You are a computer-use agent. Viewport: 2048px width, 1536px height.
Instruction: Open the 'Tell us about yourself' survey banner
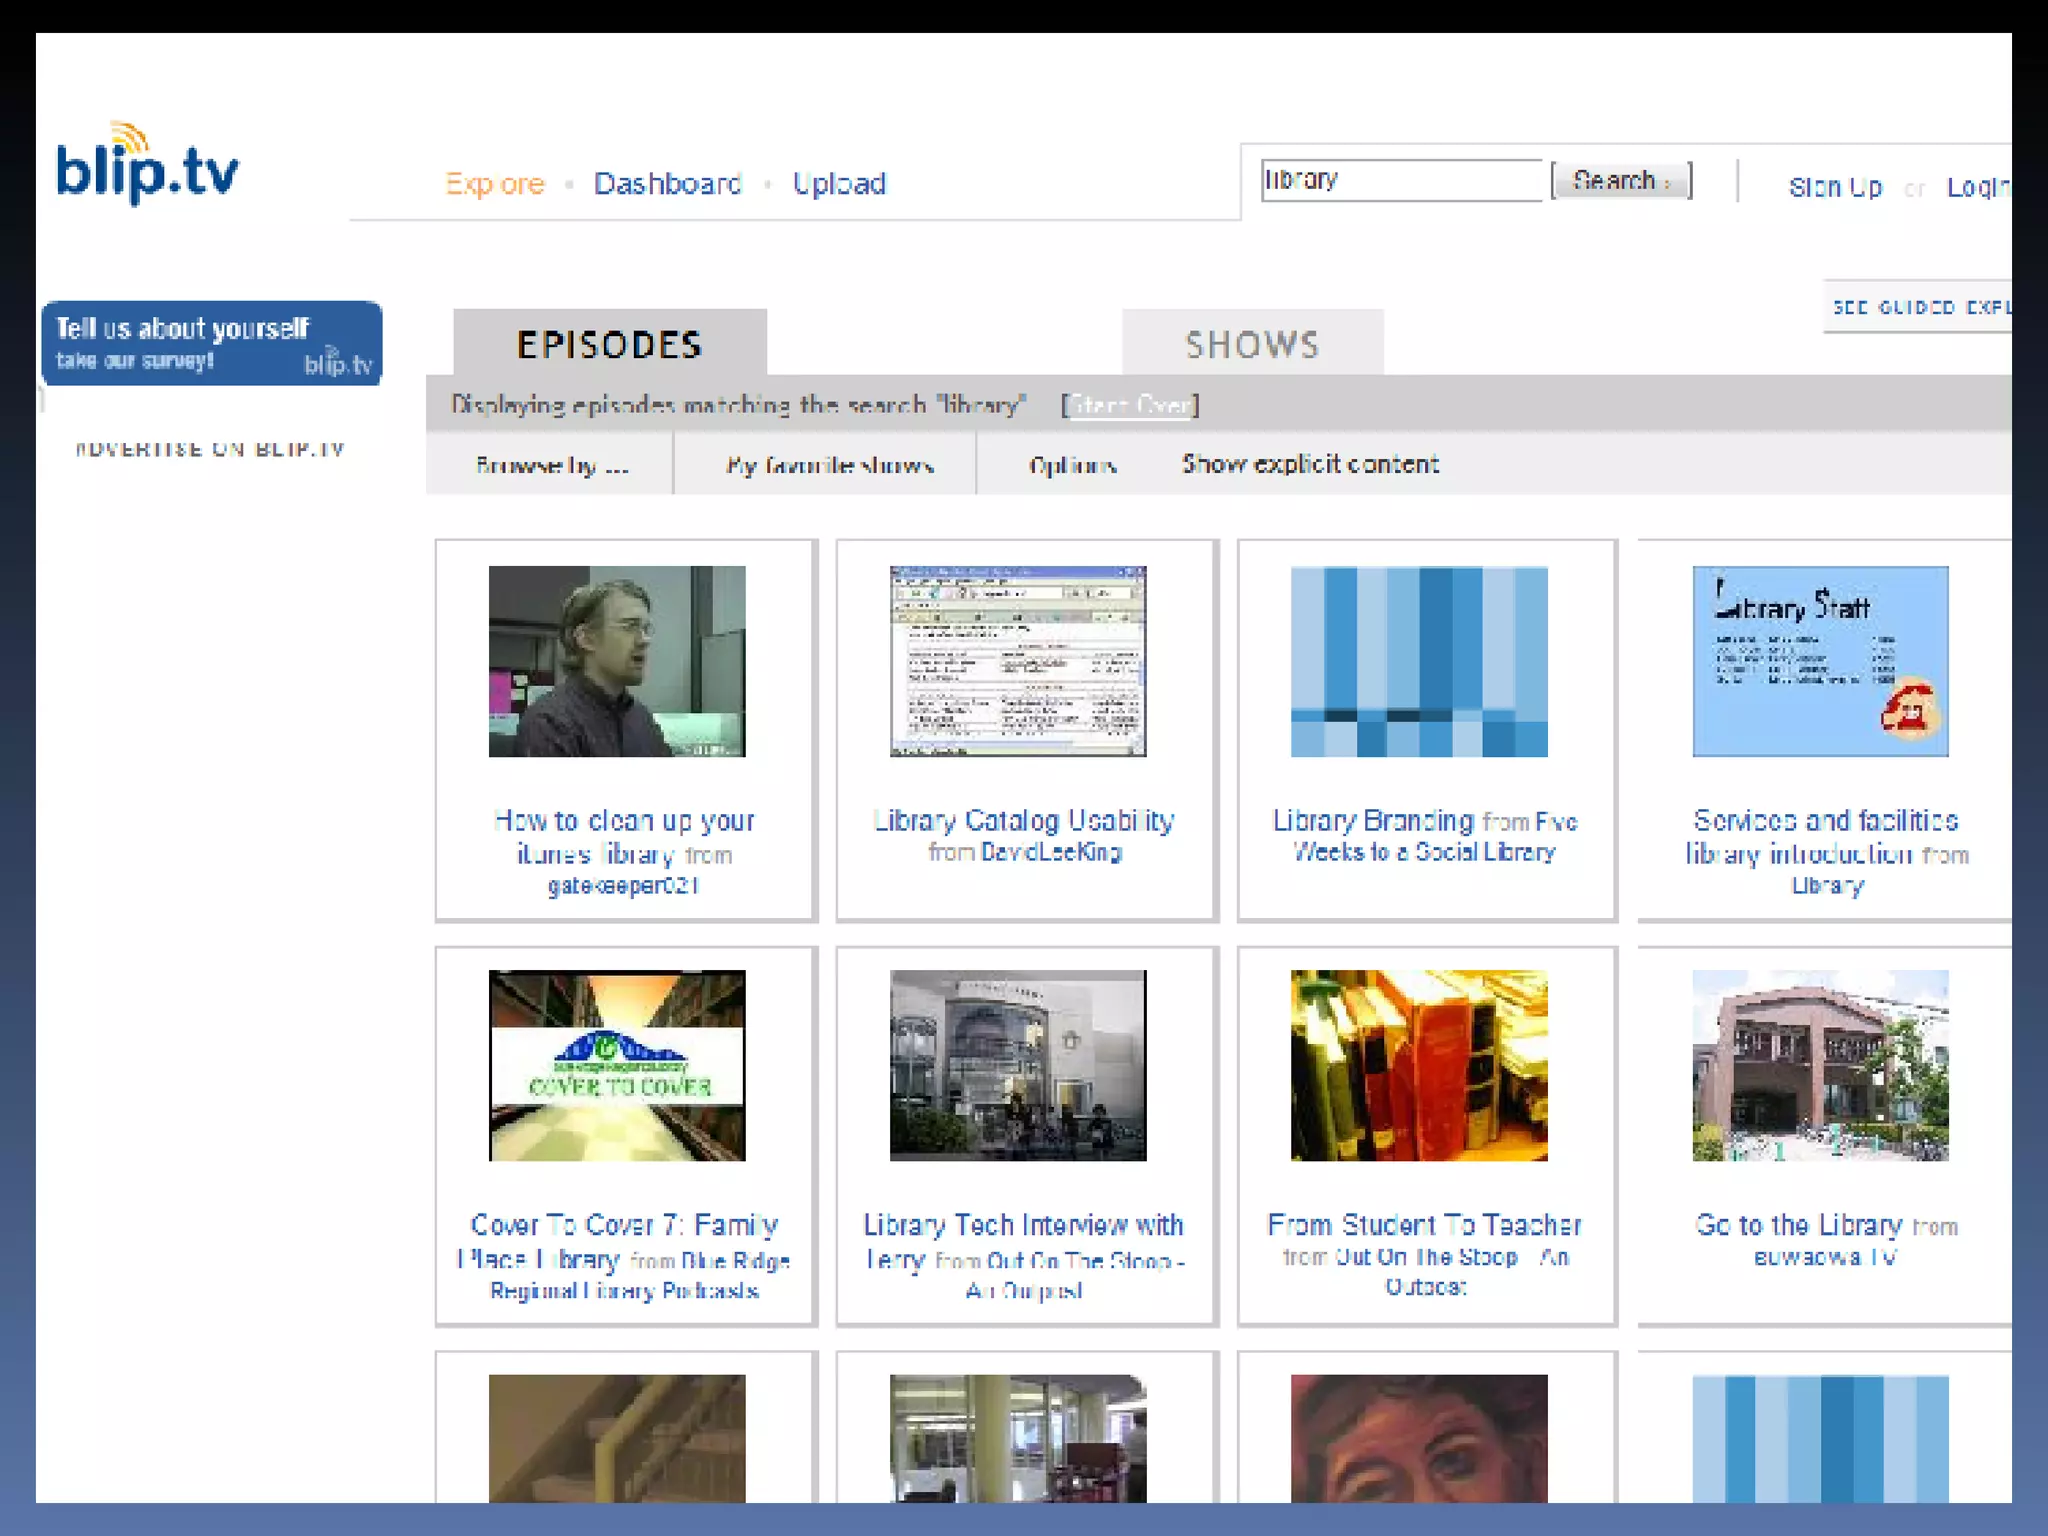(x=211, y=343)
